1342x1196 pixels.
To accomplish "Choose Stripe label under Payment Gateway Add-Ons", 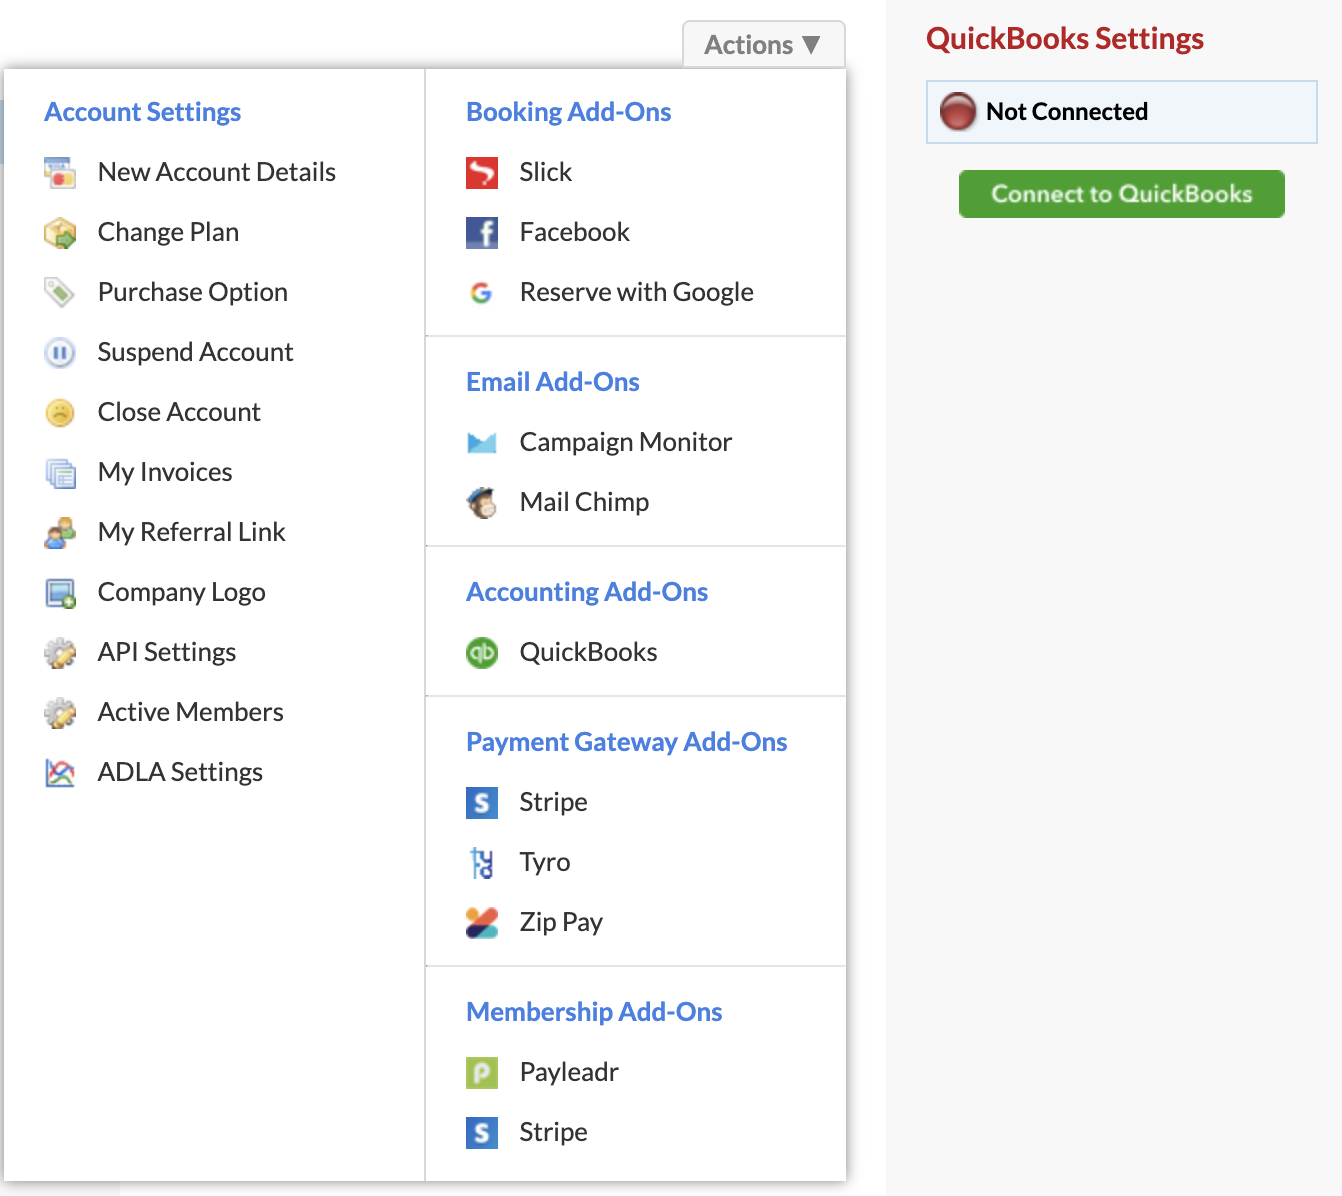I will [x=554, y=802].
